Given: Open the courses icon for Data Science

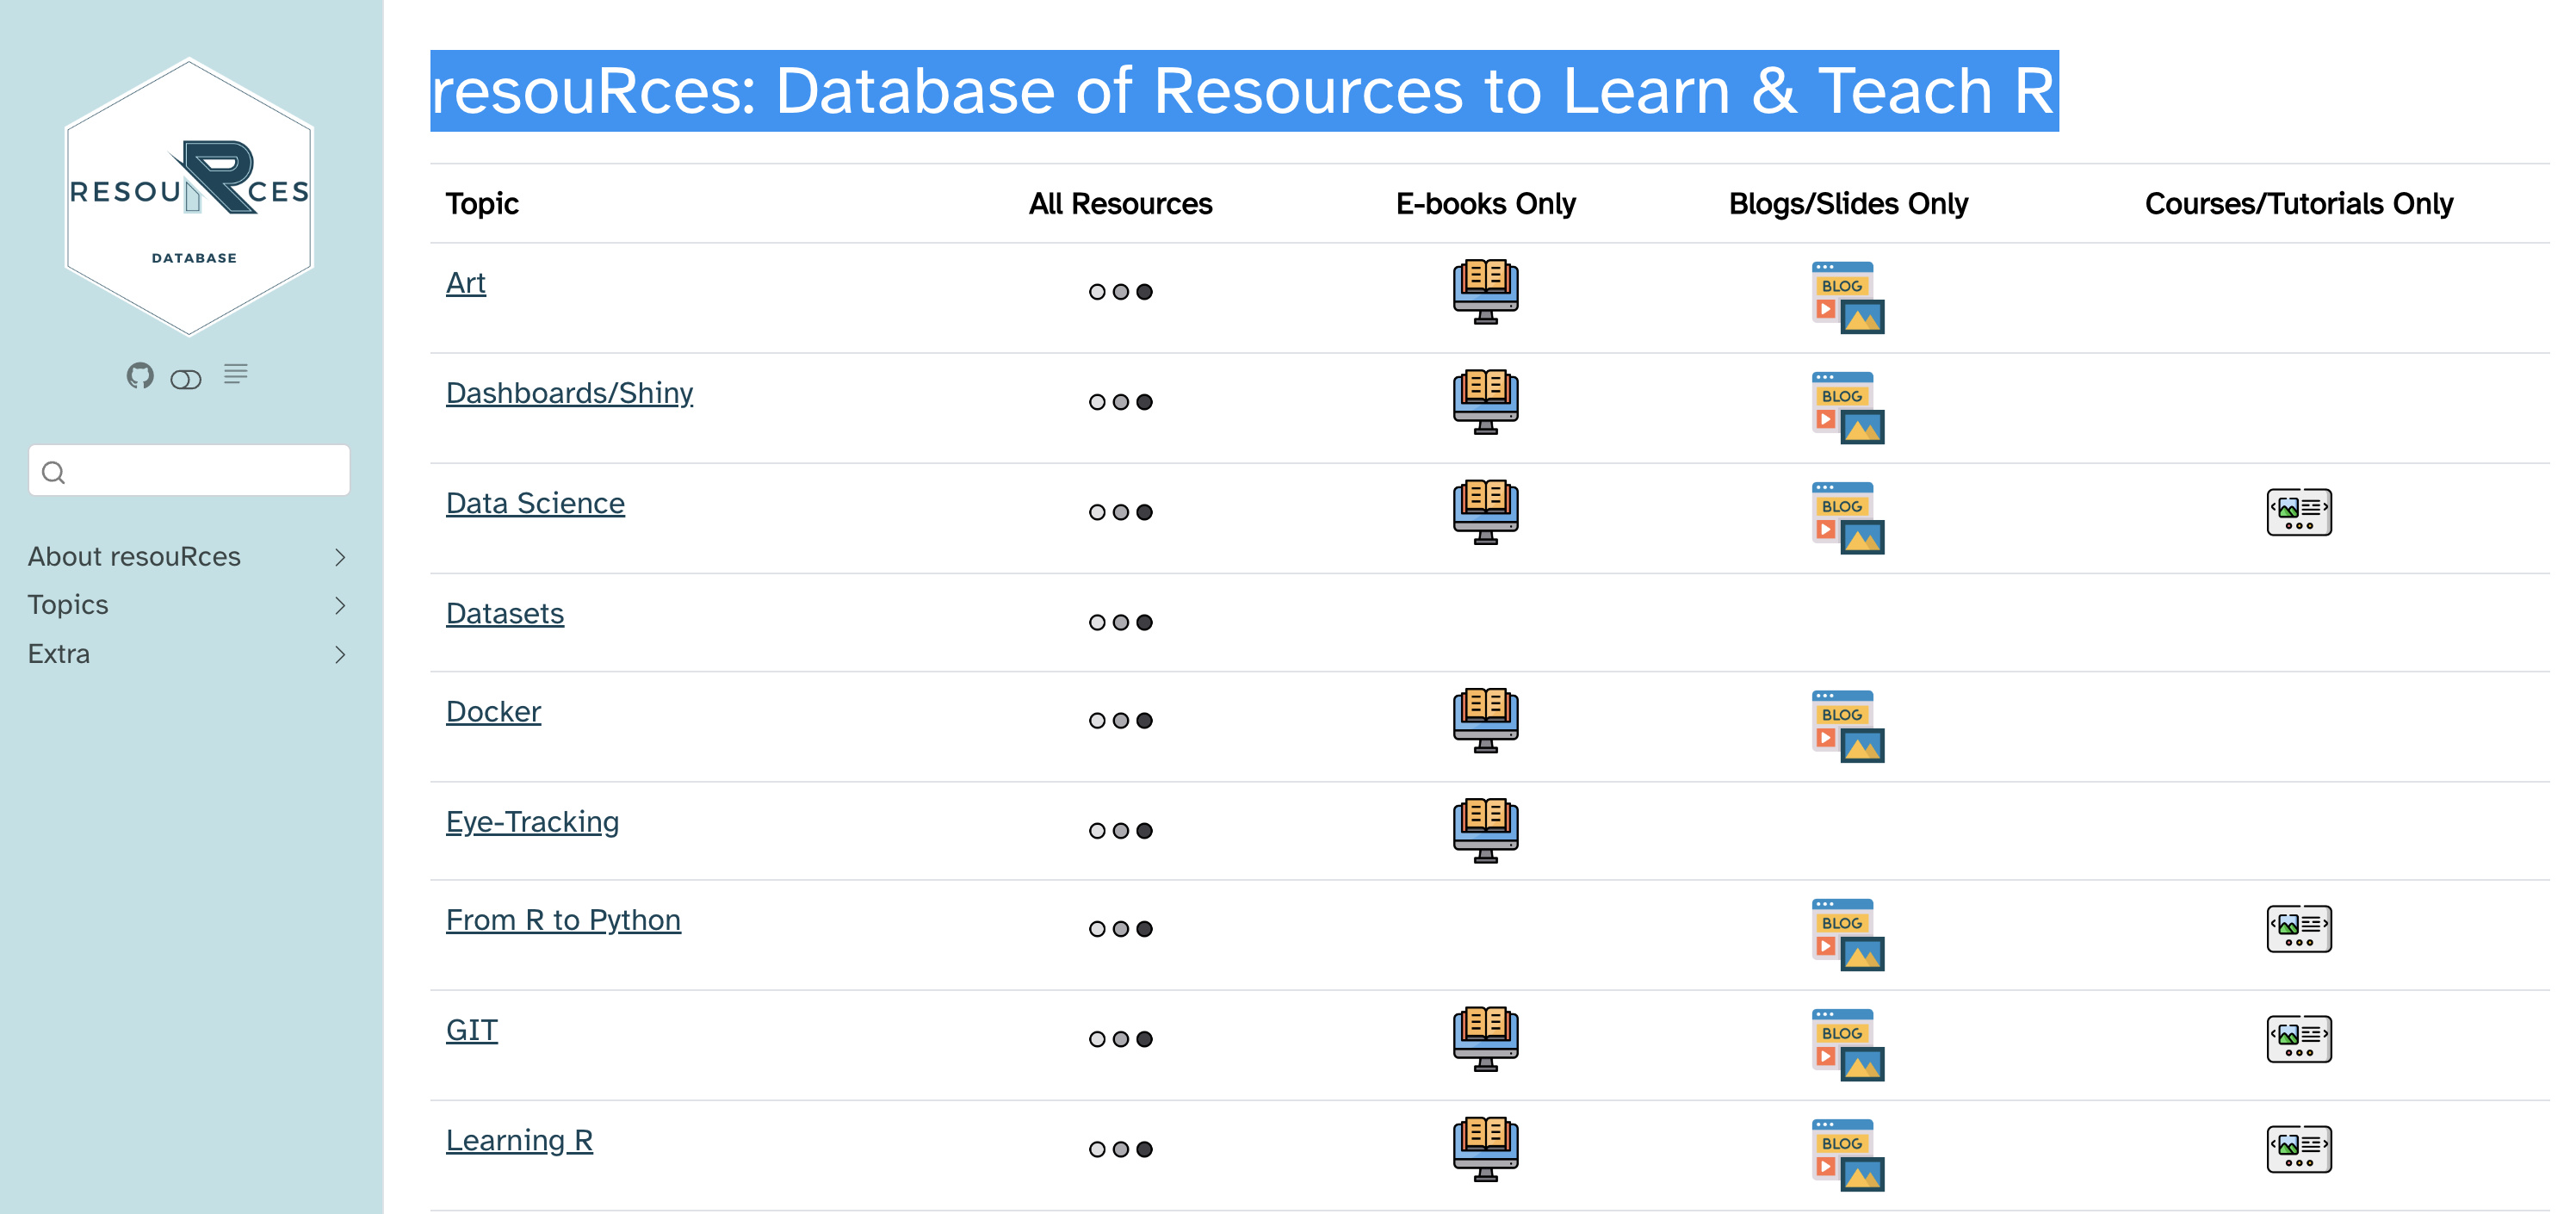Looking at the screenshot, I should point(2299,512).
